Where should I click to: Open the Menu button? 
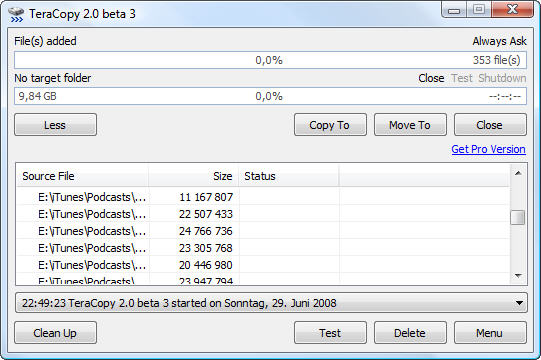[x=490, y=333]
